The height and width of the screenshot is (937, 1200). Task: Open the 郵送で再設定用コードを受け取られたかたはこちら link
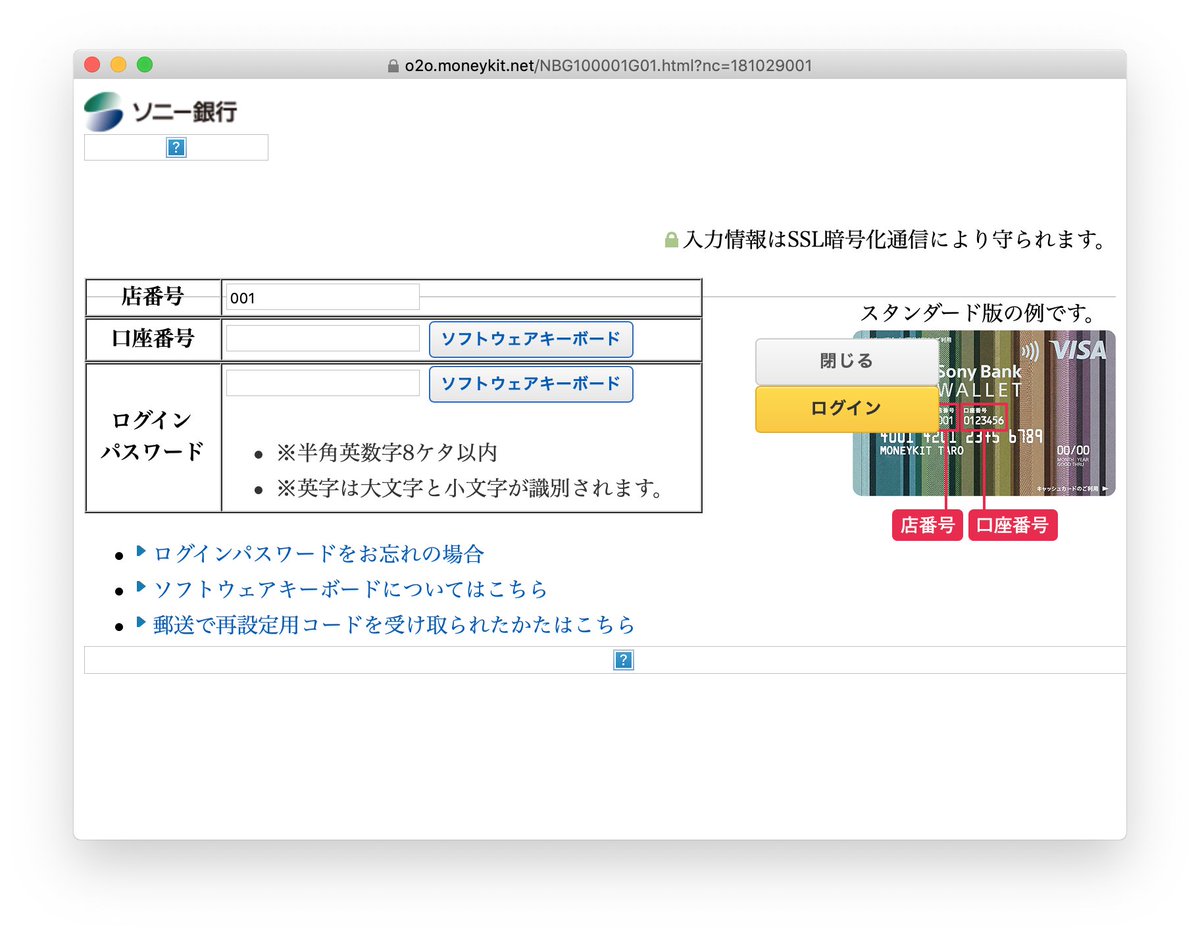pos(394,625)
